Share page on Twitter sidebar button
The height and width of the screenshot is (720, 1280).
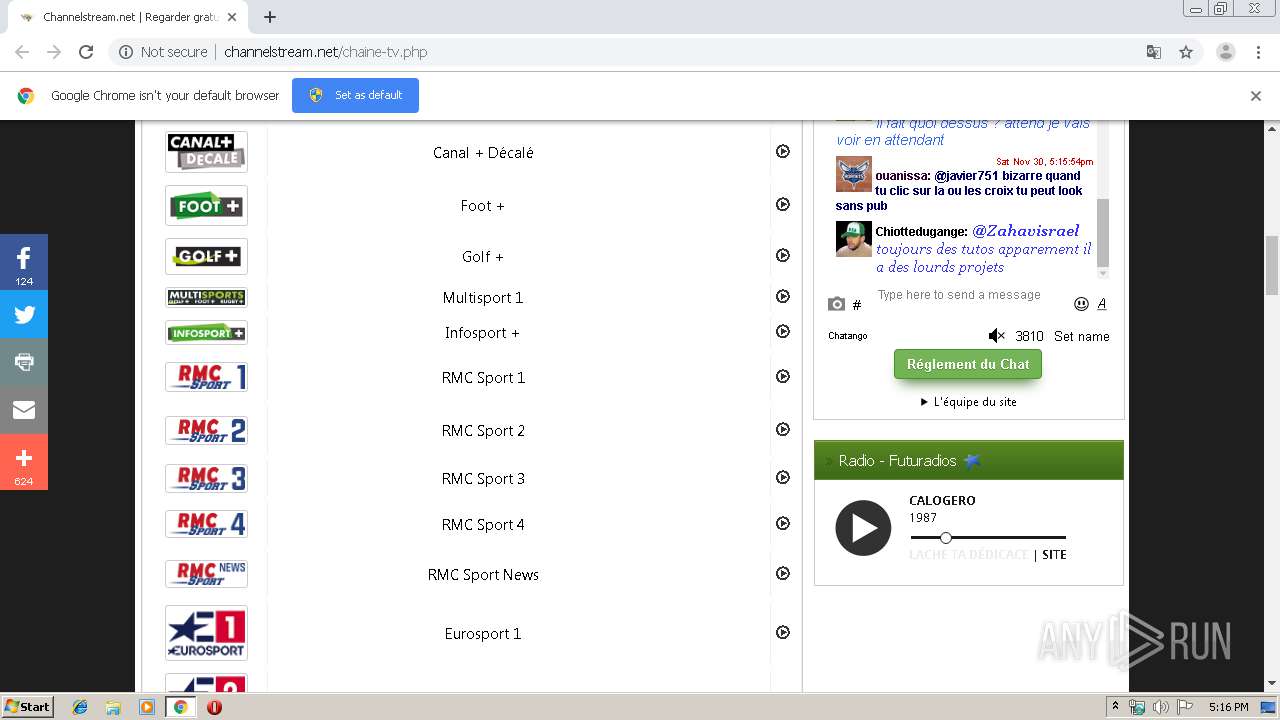24,314
